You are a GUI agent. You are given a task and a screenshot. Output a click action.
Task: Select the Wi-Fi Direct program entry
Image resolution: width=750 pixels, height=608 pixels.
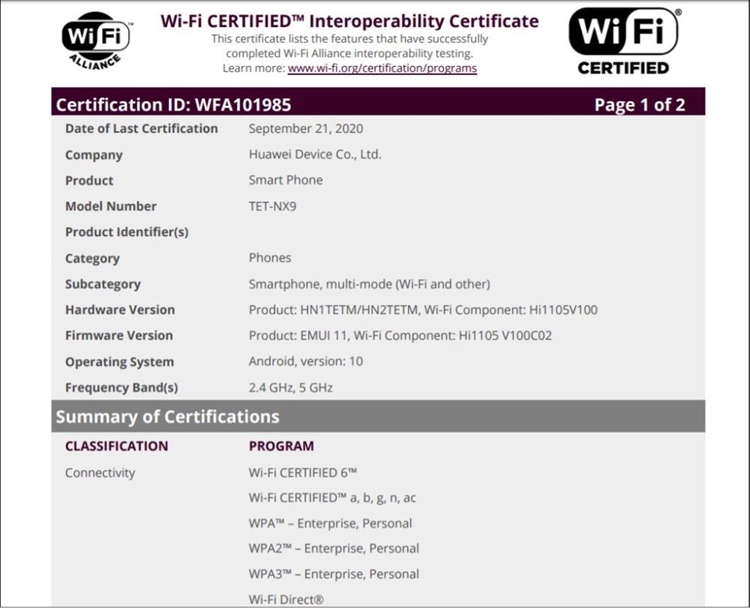(x=286, y=599)
